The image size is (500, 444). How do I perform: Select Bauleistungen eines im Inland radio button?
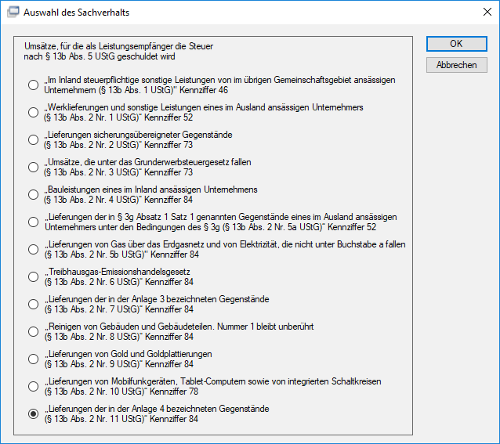tap(33, 194)
